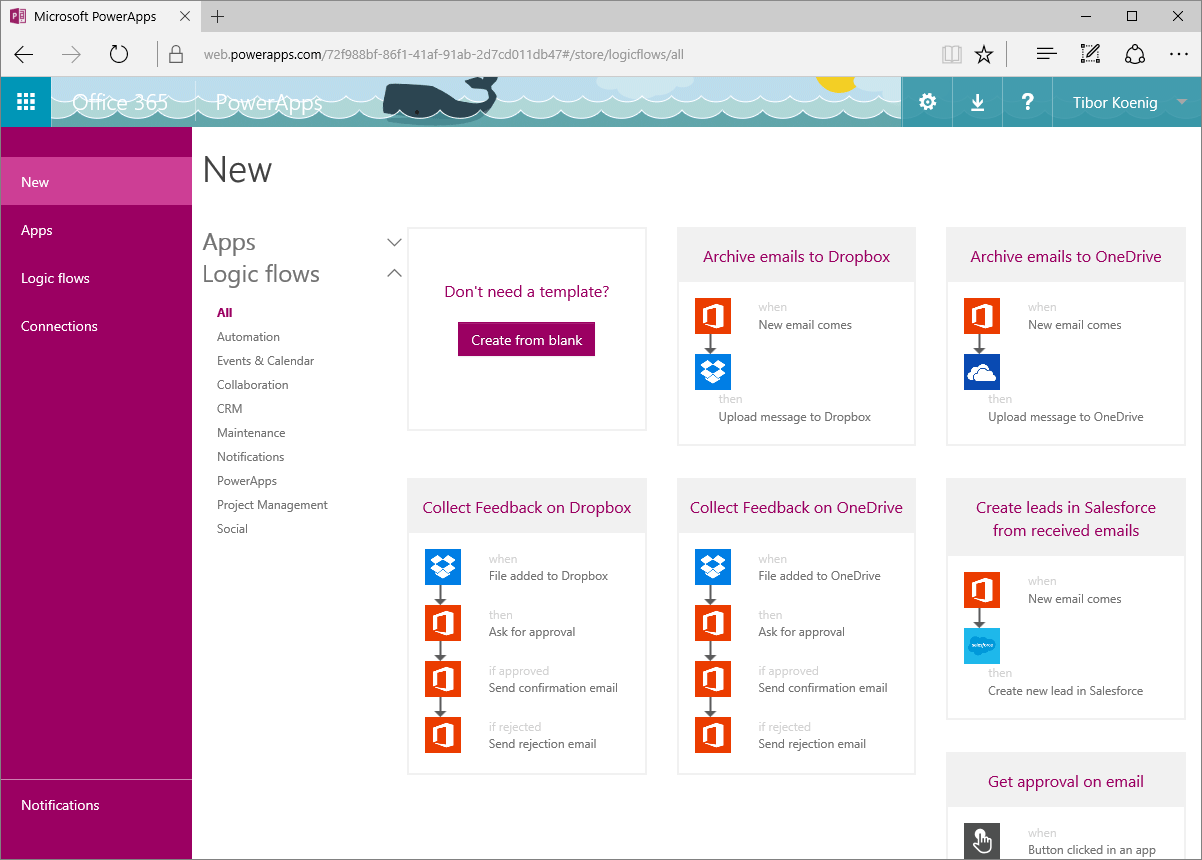This screenshot has height=860, width=1202.
Task: Toggle reading view with the book icon
Action: point(951,54)
